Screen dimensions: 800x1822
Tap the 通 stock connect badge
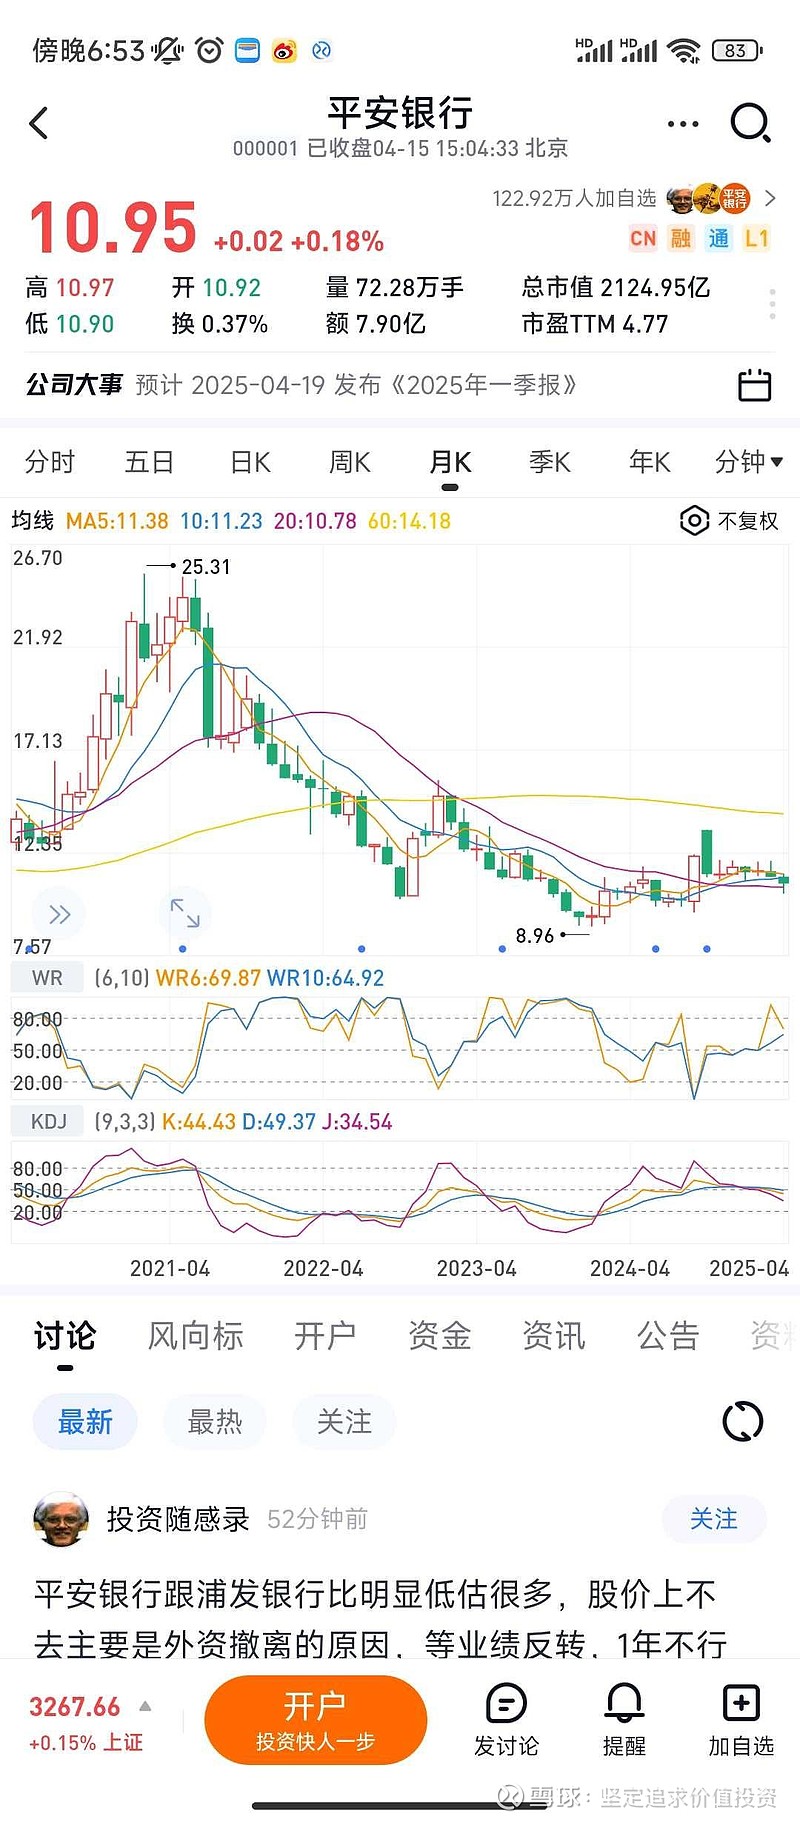pyautogui.click(x=719, y=238)
